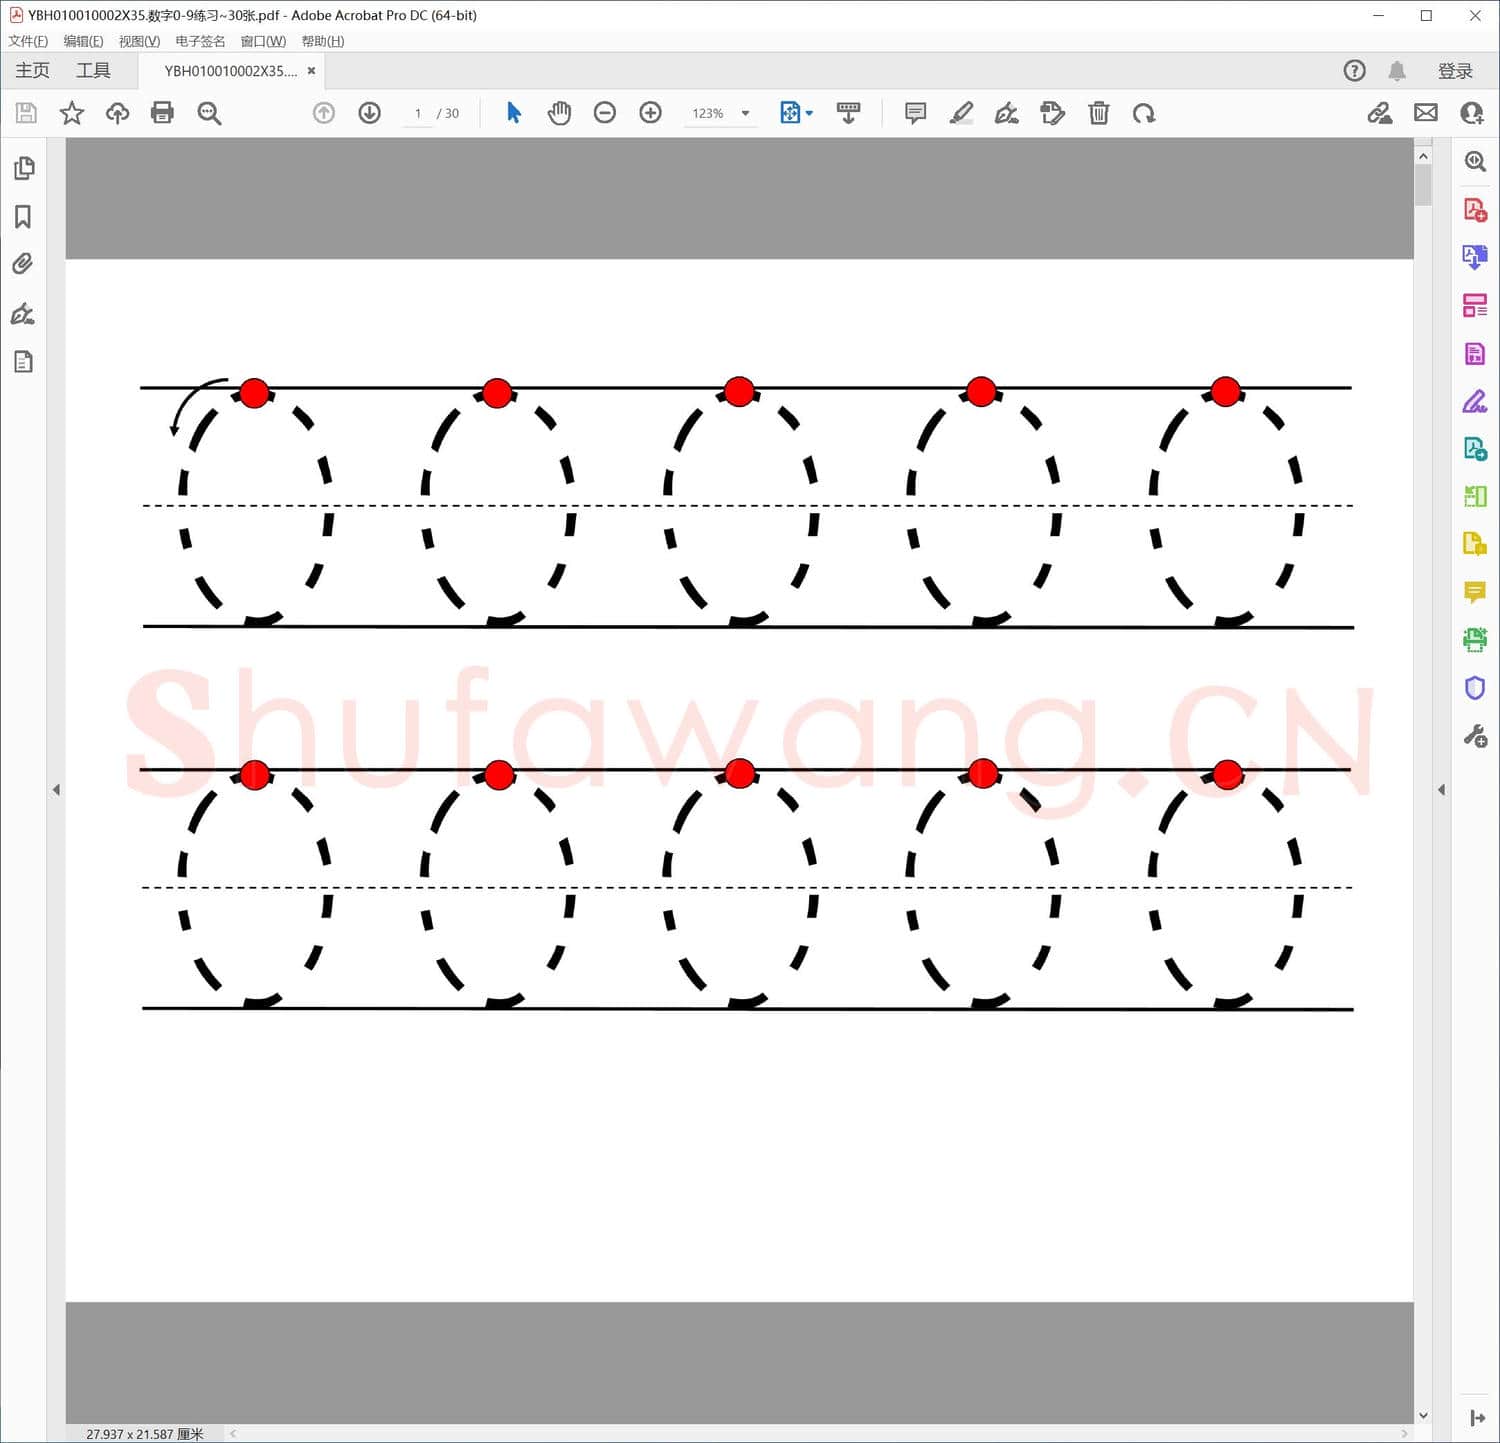Image resolution: width=1500 pixels, height=1443 pixels.
Task: Open the Organize Pages tool
Action: click(x=1475, y=306)
